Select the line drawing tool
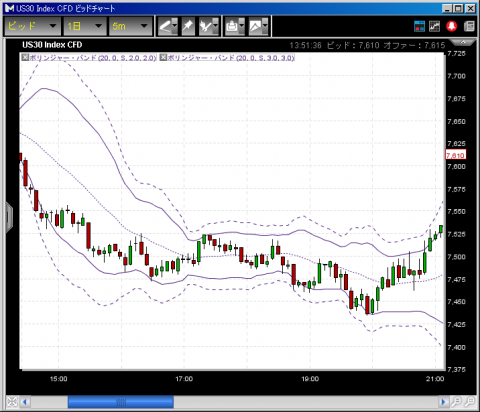This screenshot has height=412, width=480. pos(165,26)
